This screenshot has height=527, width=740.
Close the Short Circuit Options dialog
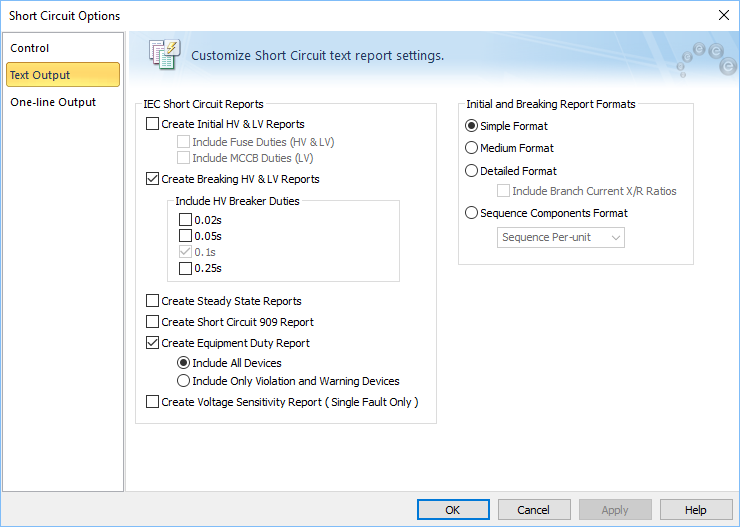[723, 15]
